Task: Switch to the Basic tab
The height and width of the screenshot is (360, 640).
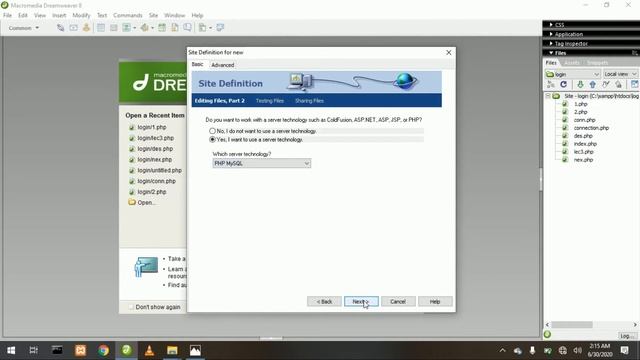Action: pos(198,64)
